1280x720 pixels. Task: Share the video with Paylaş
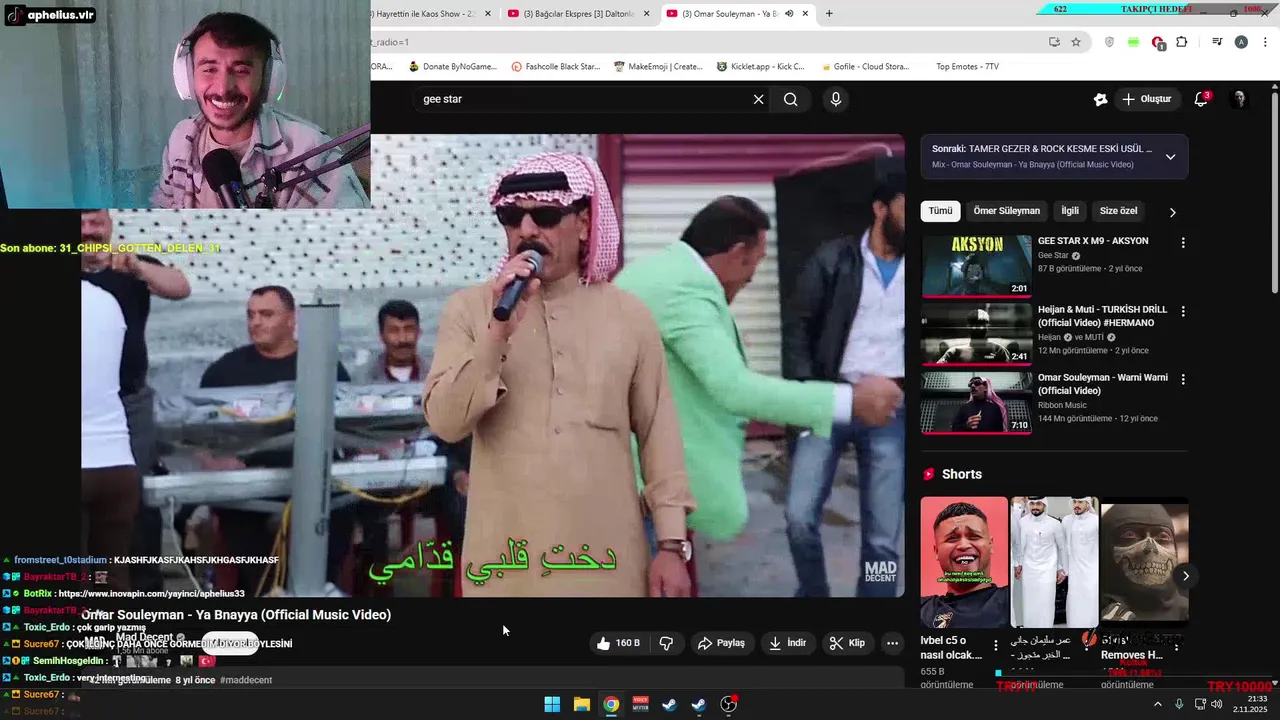[721, 643]
